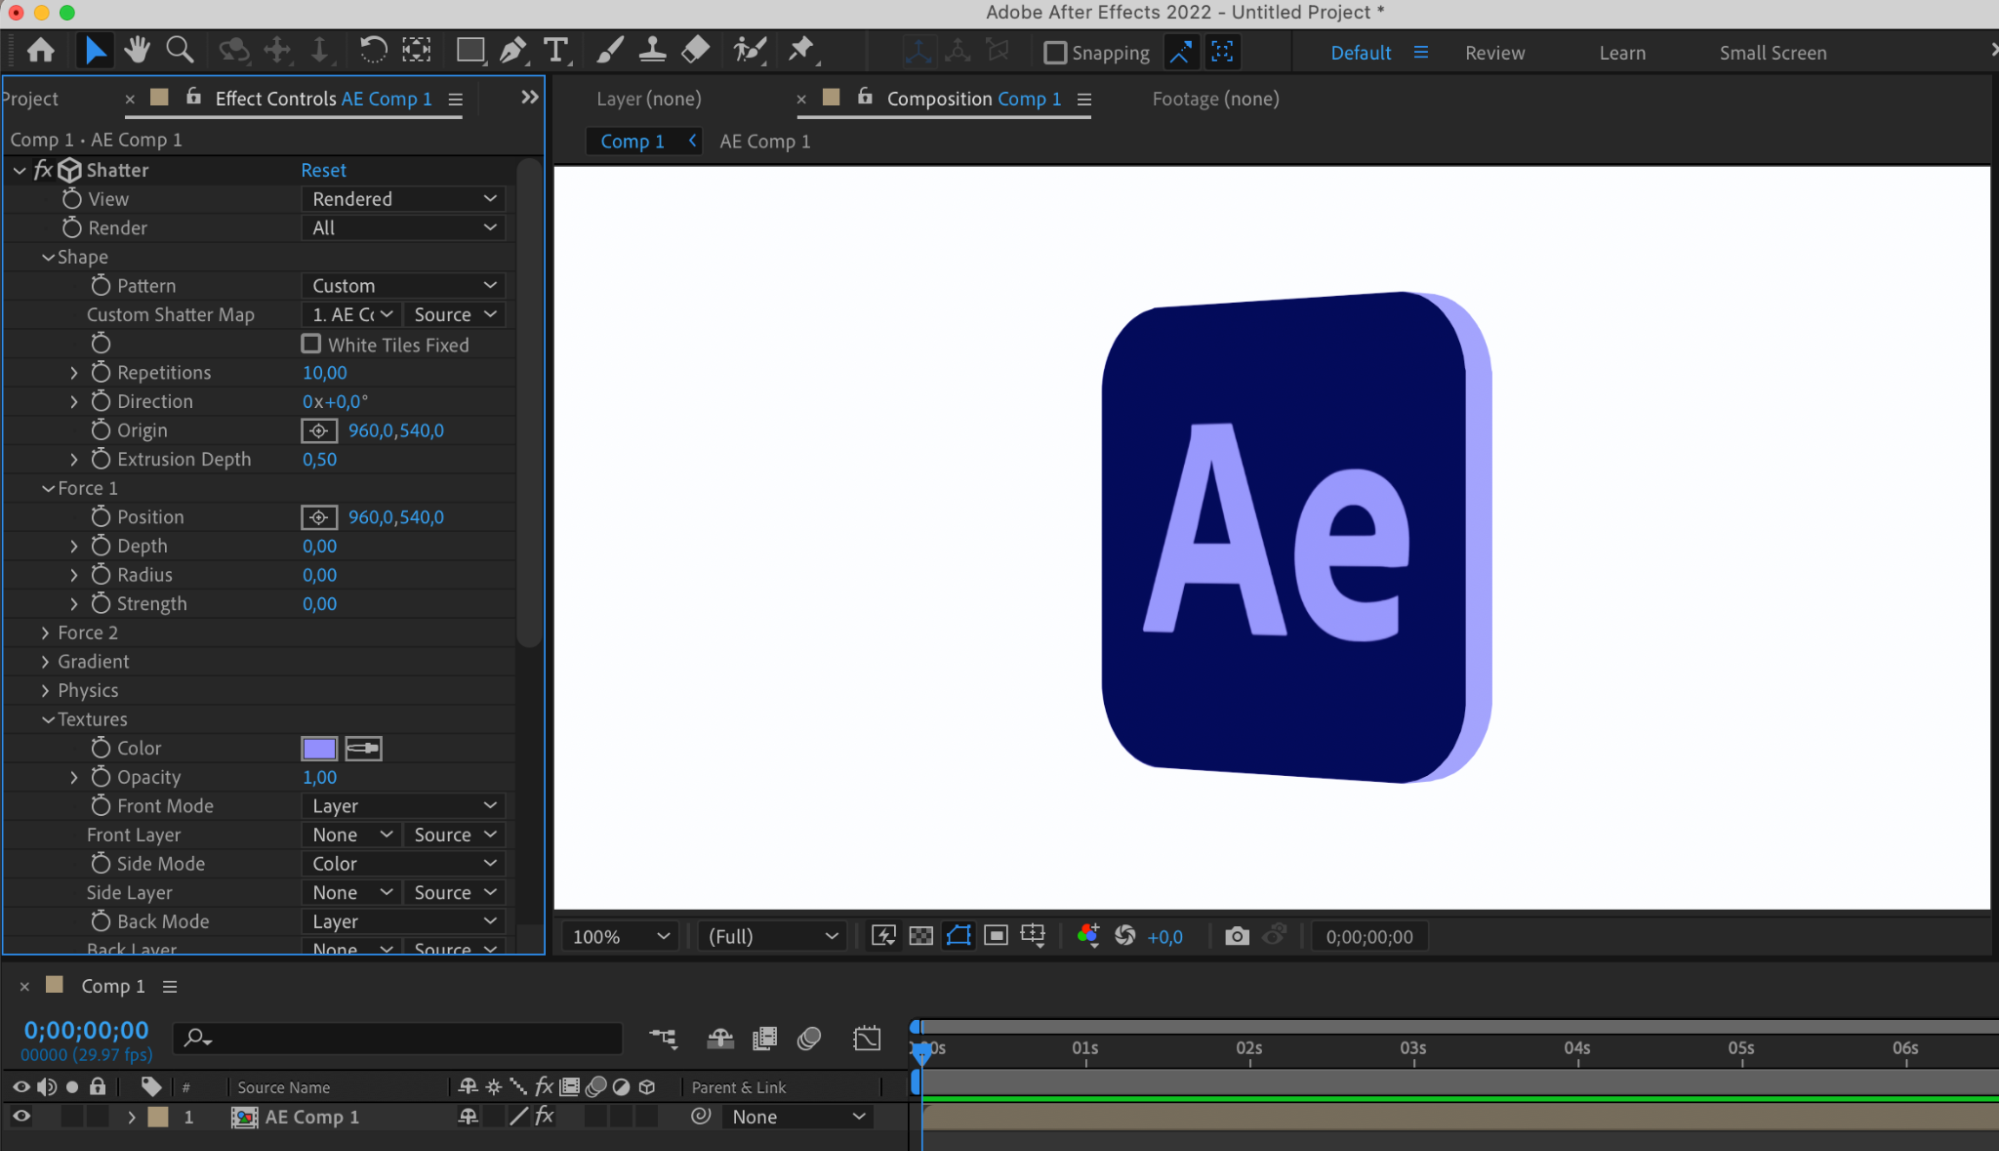The image size is (1999, 1151).
Task: Take a snapshot with the camera icon
Action: 1237,936
